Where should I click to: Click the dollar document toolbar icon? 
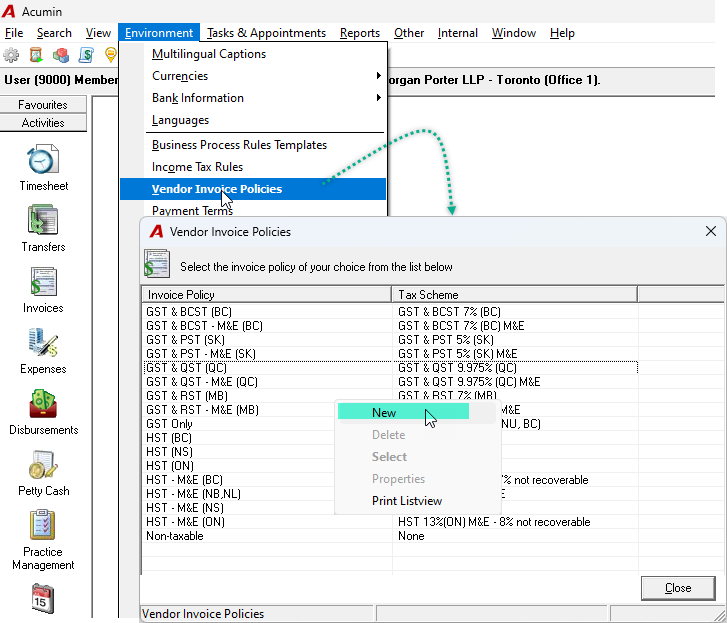point(86,55)
